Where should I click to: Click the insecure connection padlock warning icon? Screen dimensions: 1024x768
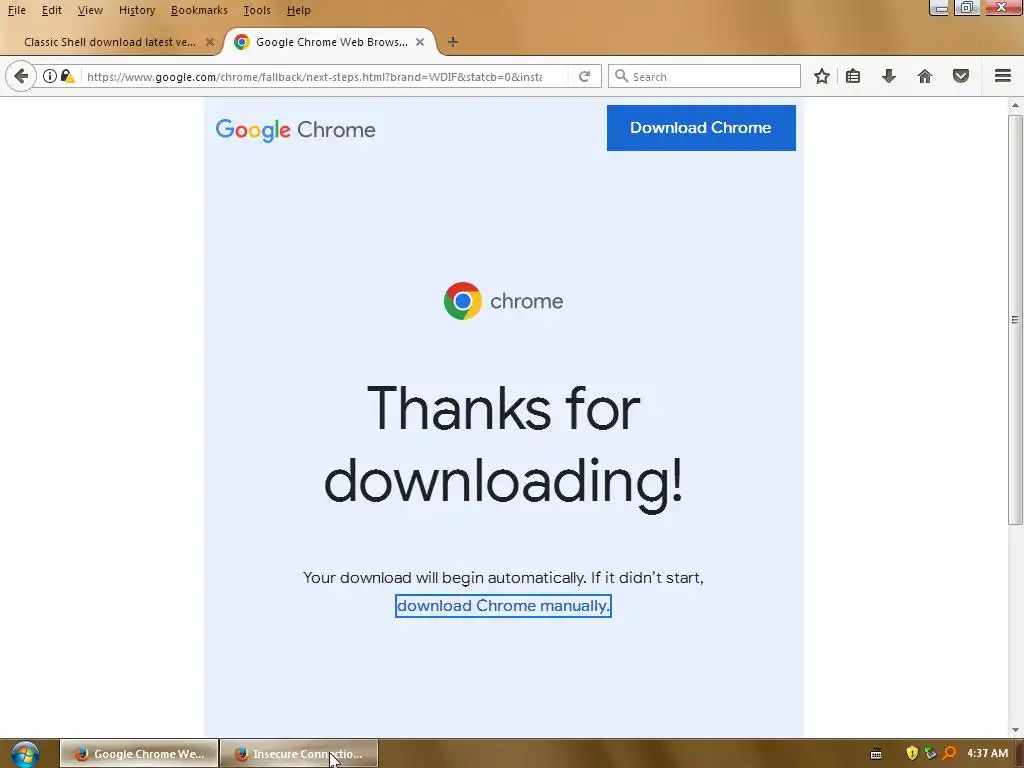67,76
